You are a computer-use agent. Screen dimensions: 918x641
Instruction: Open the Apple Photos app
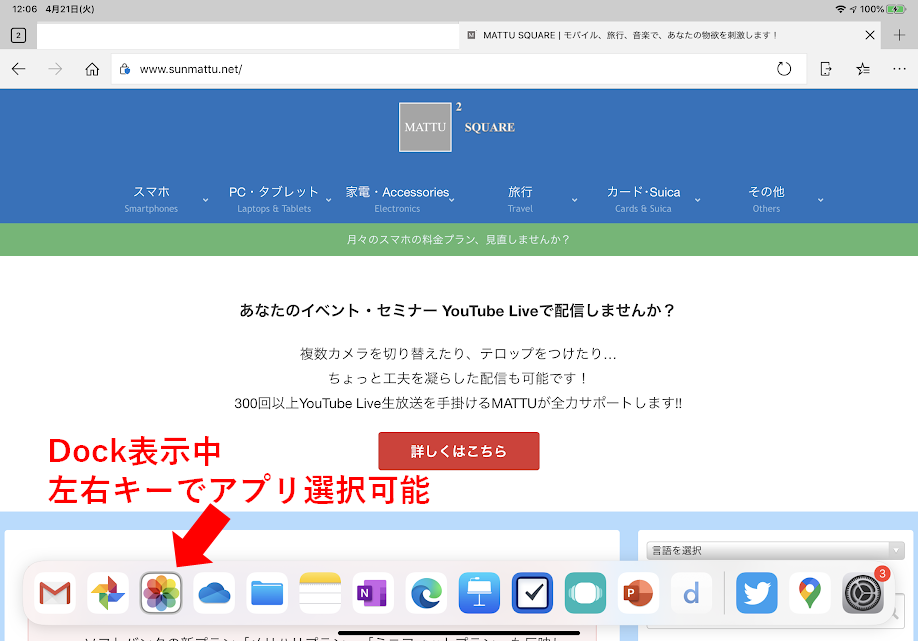click(x=161, y=593)
